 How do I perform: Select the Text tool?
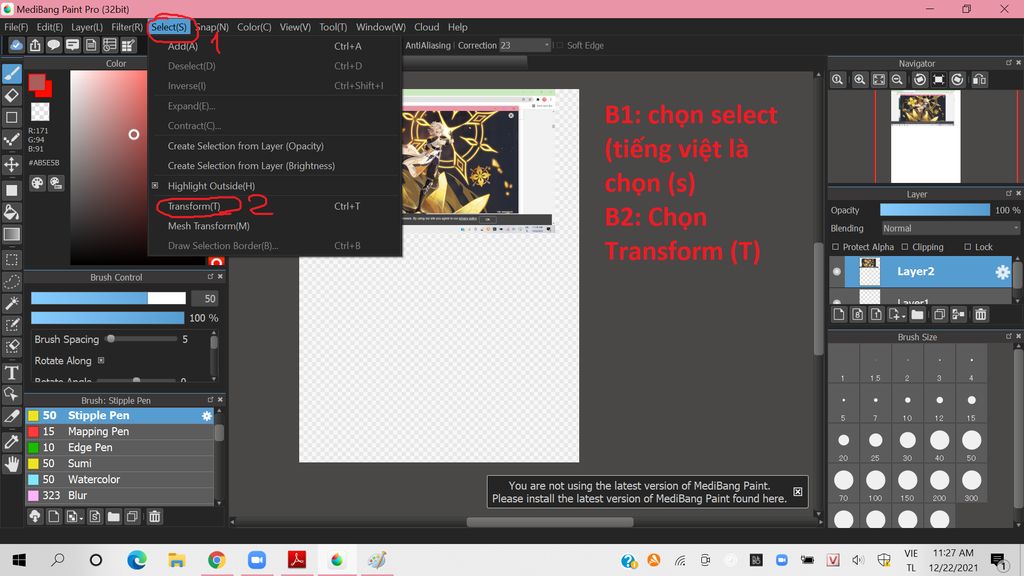click(x=12, y=373)
